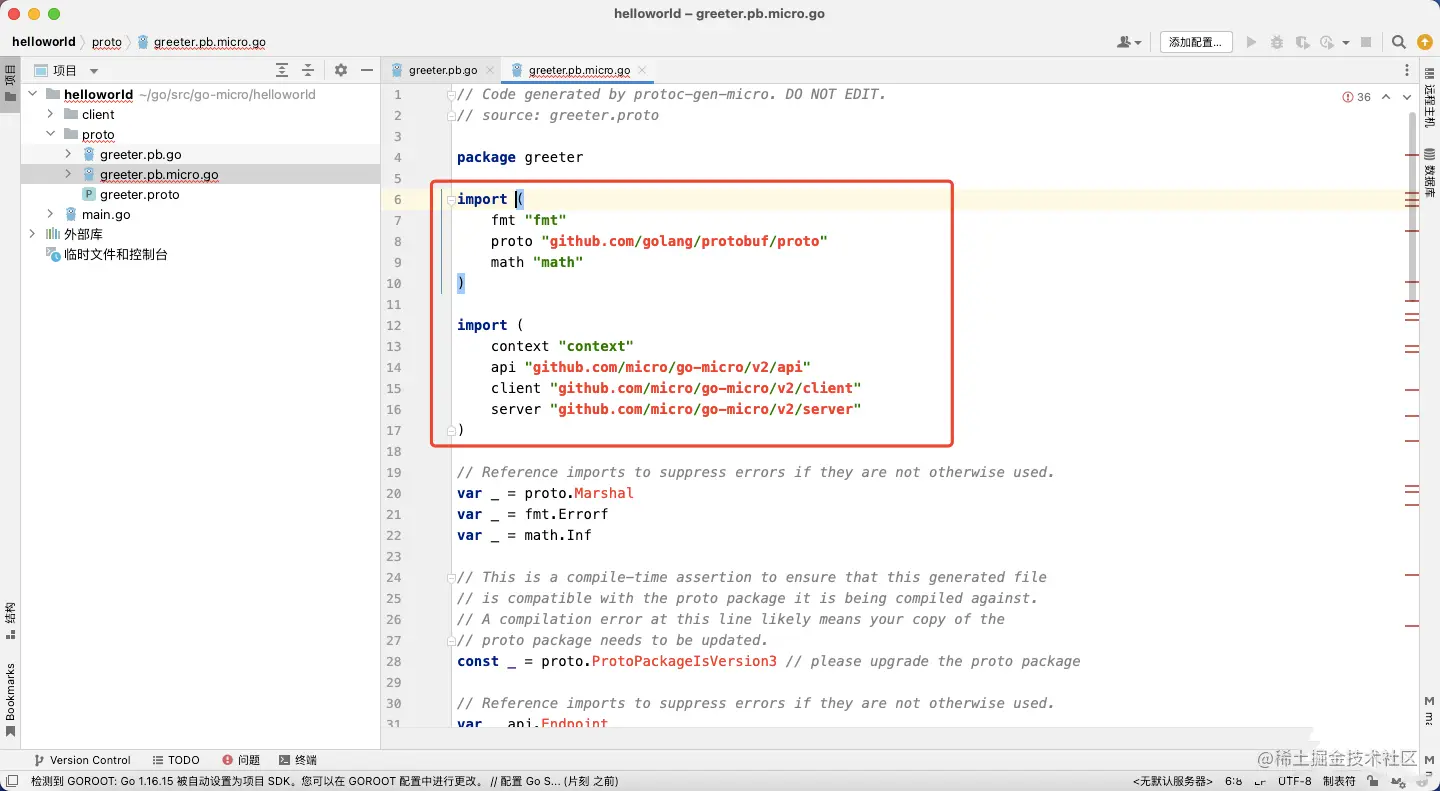
Task: Jump to previous highlighted error arrow
Action: pyautogui.click(x=1386, y=97)
